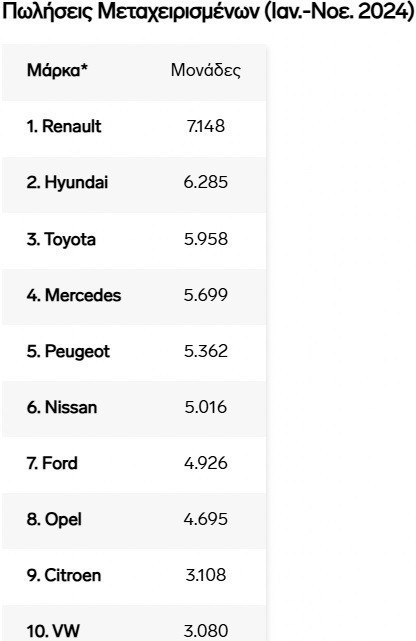Click Nissan's 5.016 units value

pos(206,407)
